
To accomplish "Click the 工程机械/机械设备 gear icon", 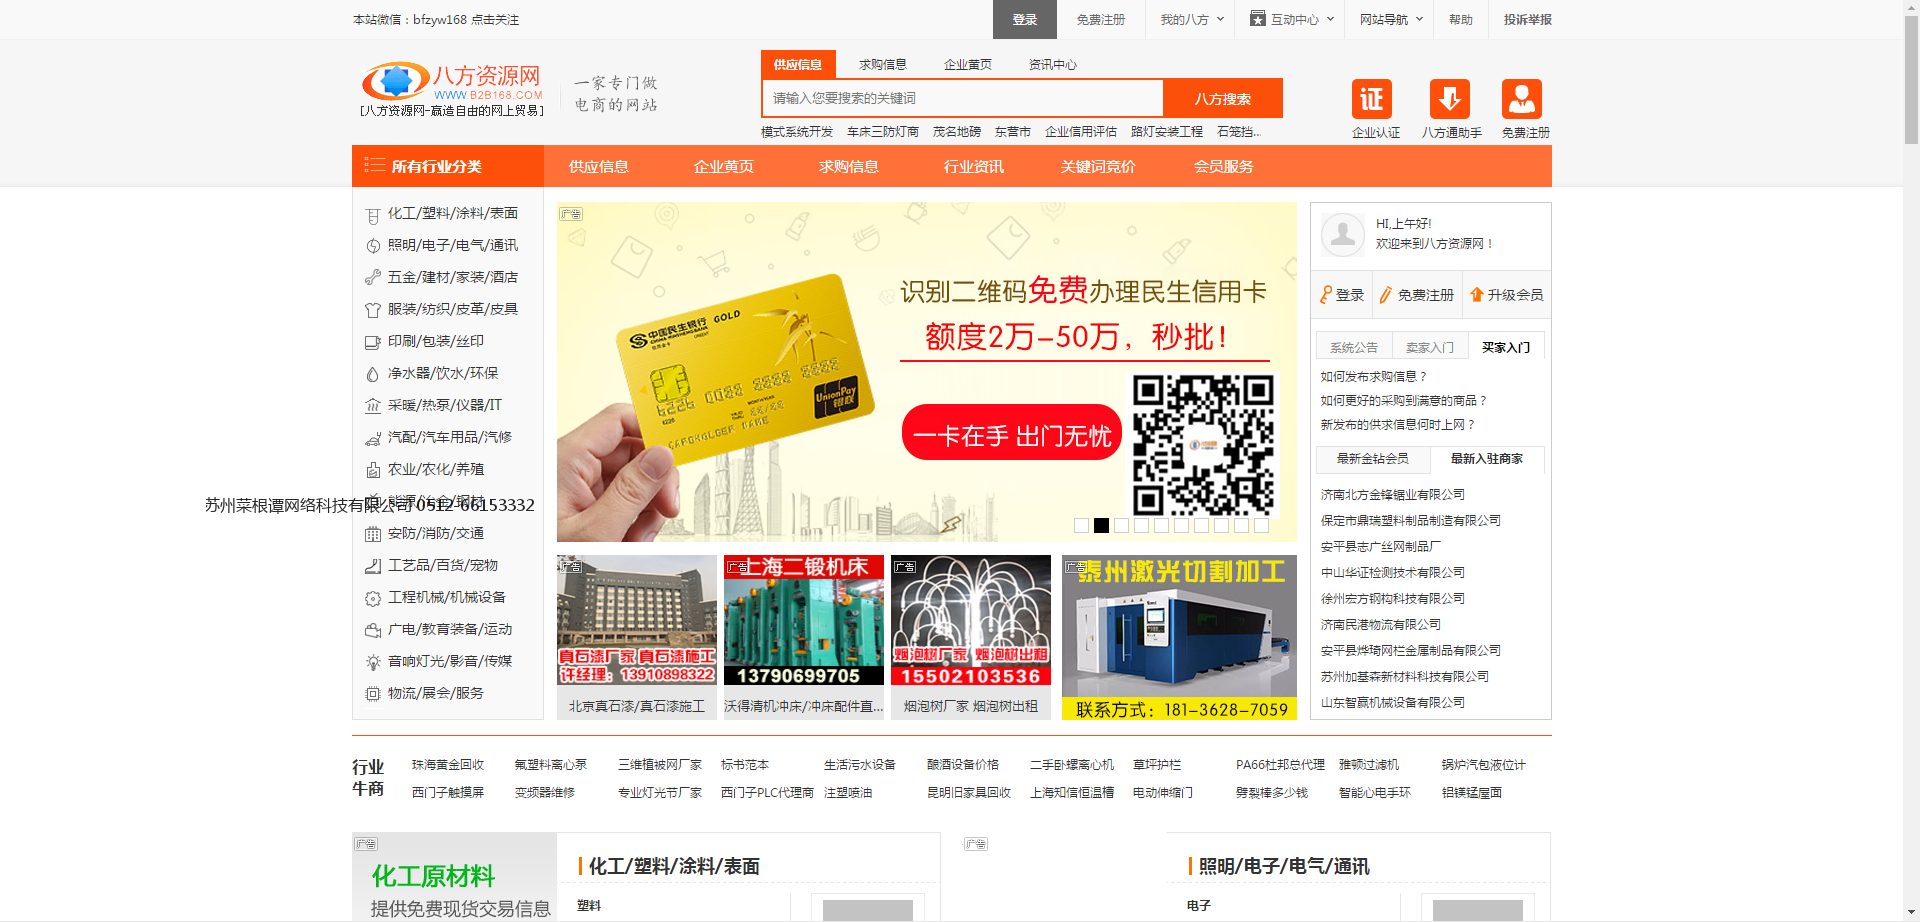I will coord(373,598).
